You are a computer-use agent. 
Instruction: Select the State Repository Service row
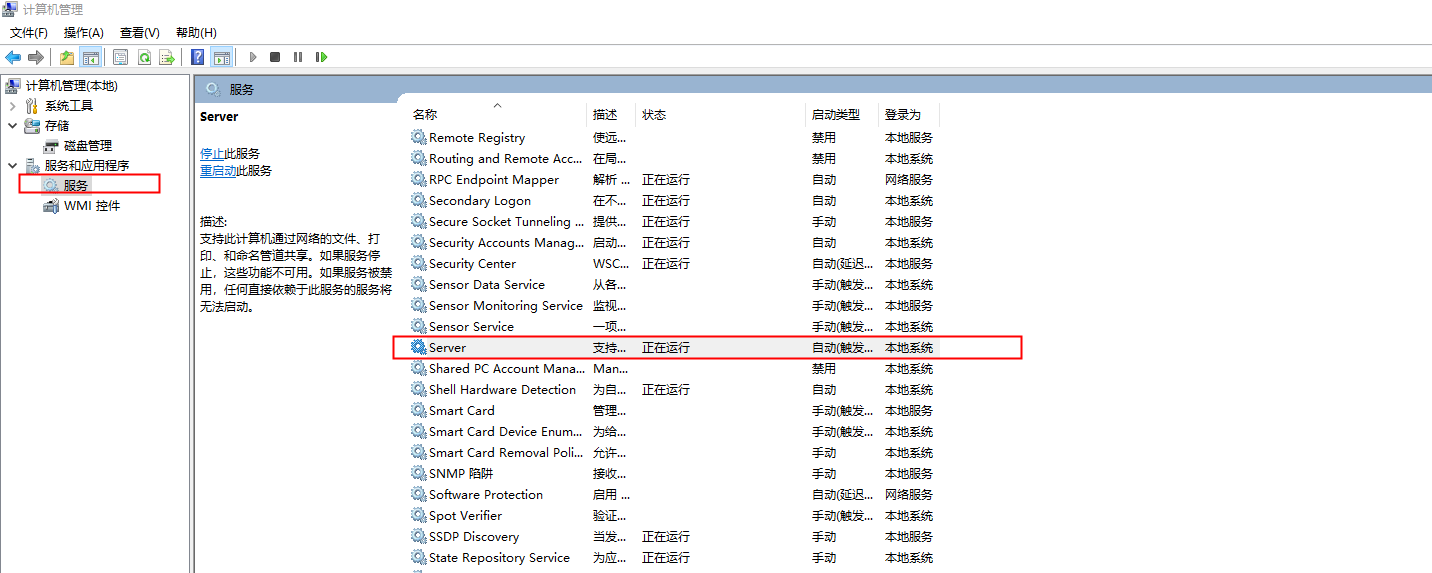674,557
